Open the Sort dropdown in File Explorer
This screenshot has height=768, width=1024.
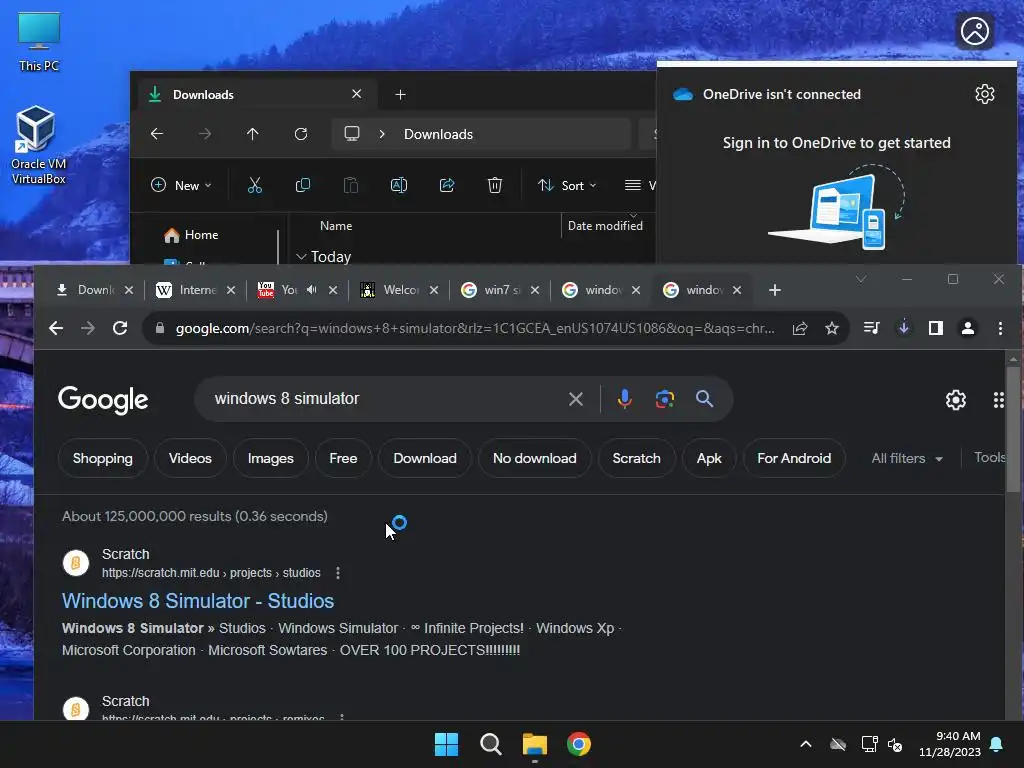567,185
